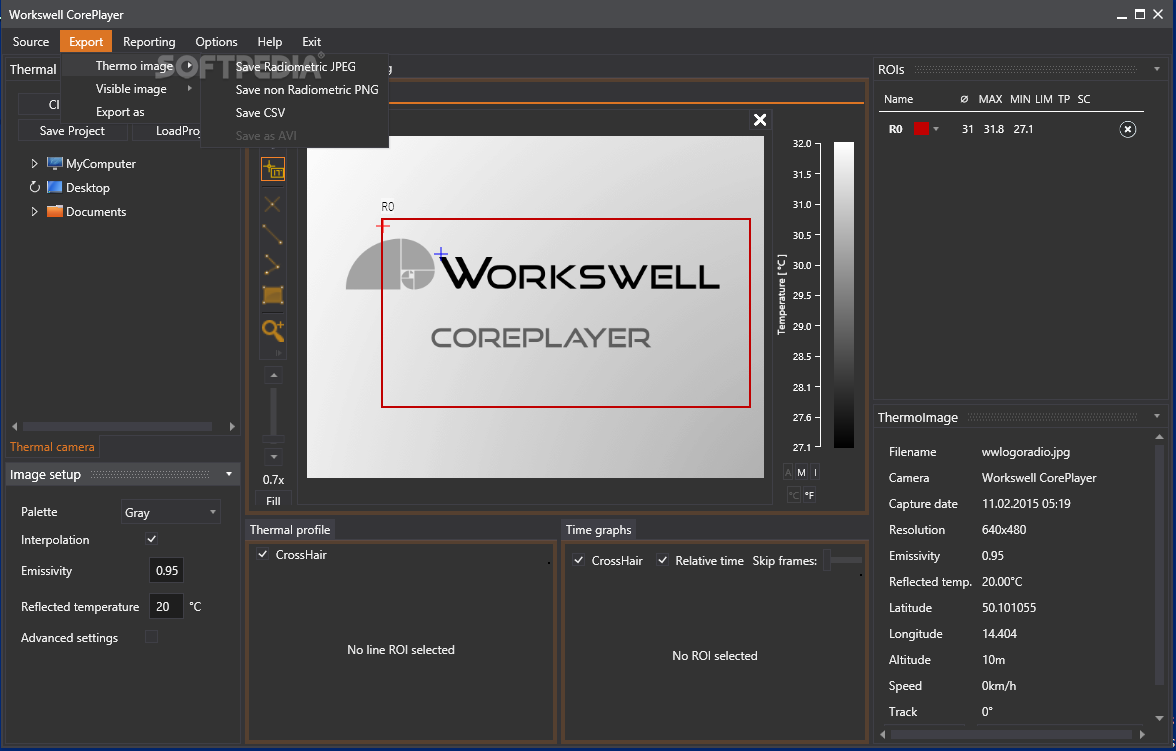Toggle the Relative time checkbox

pos(662,560)
